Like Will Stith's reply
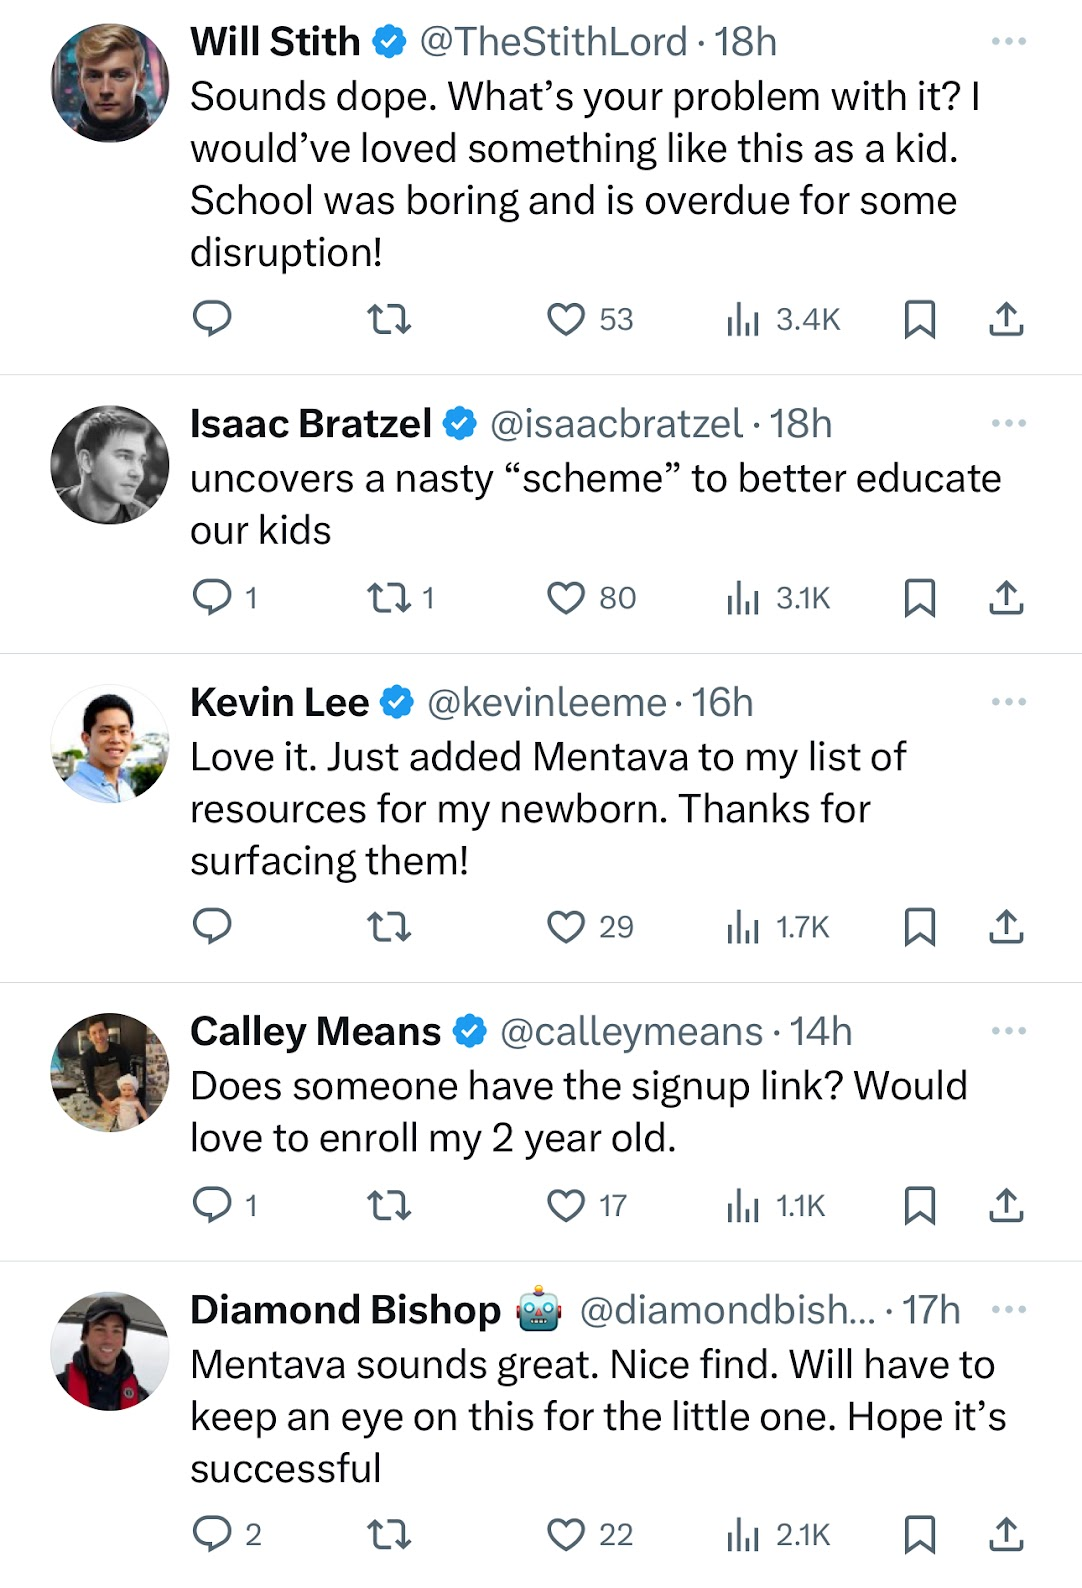The width and height of the screenshot is (1082, 1588). 566,319
